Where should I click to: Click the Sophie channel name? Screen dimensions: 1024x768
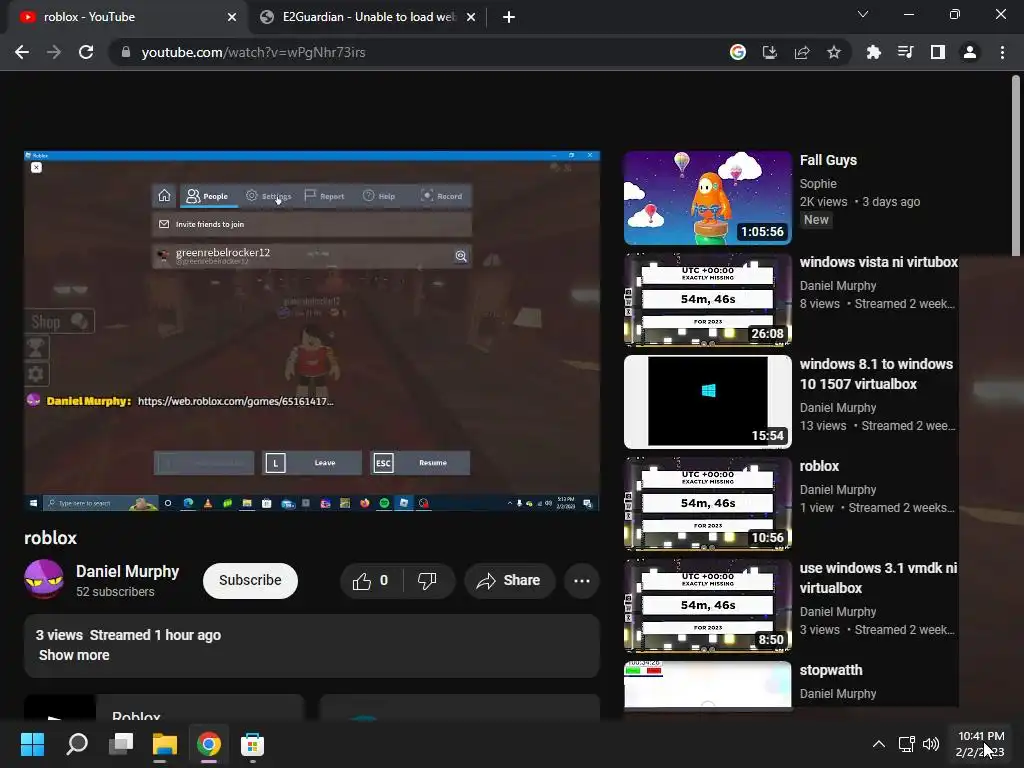pyautogui.click(x=818, y=184)
